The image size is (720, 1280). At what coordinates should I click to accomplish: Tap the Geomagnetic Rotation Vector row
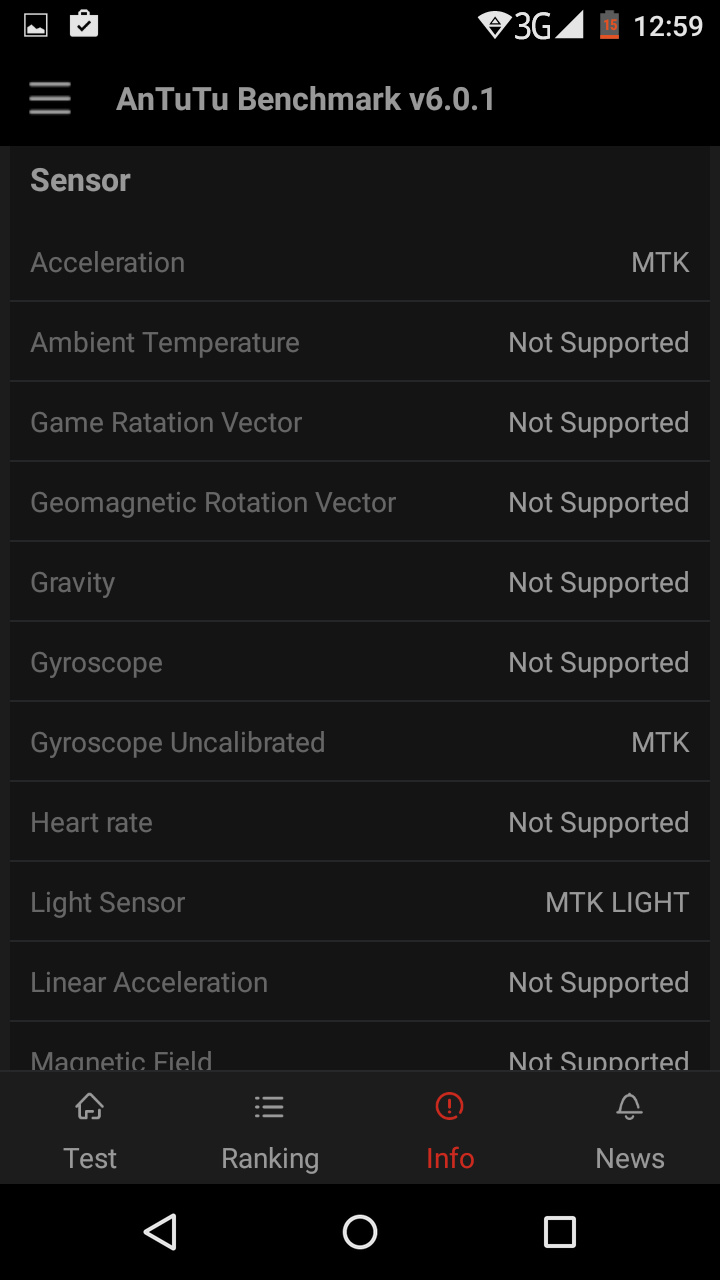click(x=360, y=502)
